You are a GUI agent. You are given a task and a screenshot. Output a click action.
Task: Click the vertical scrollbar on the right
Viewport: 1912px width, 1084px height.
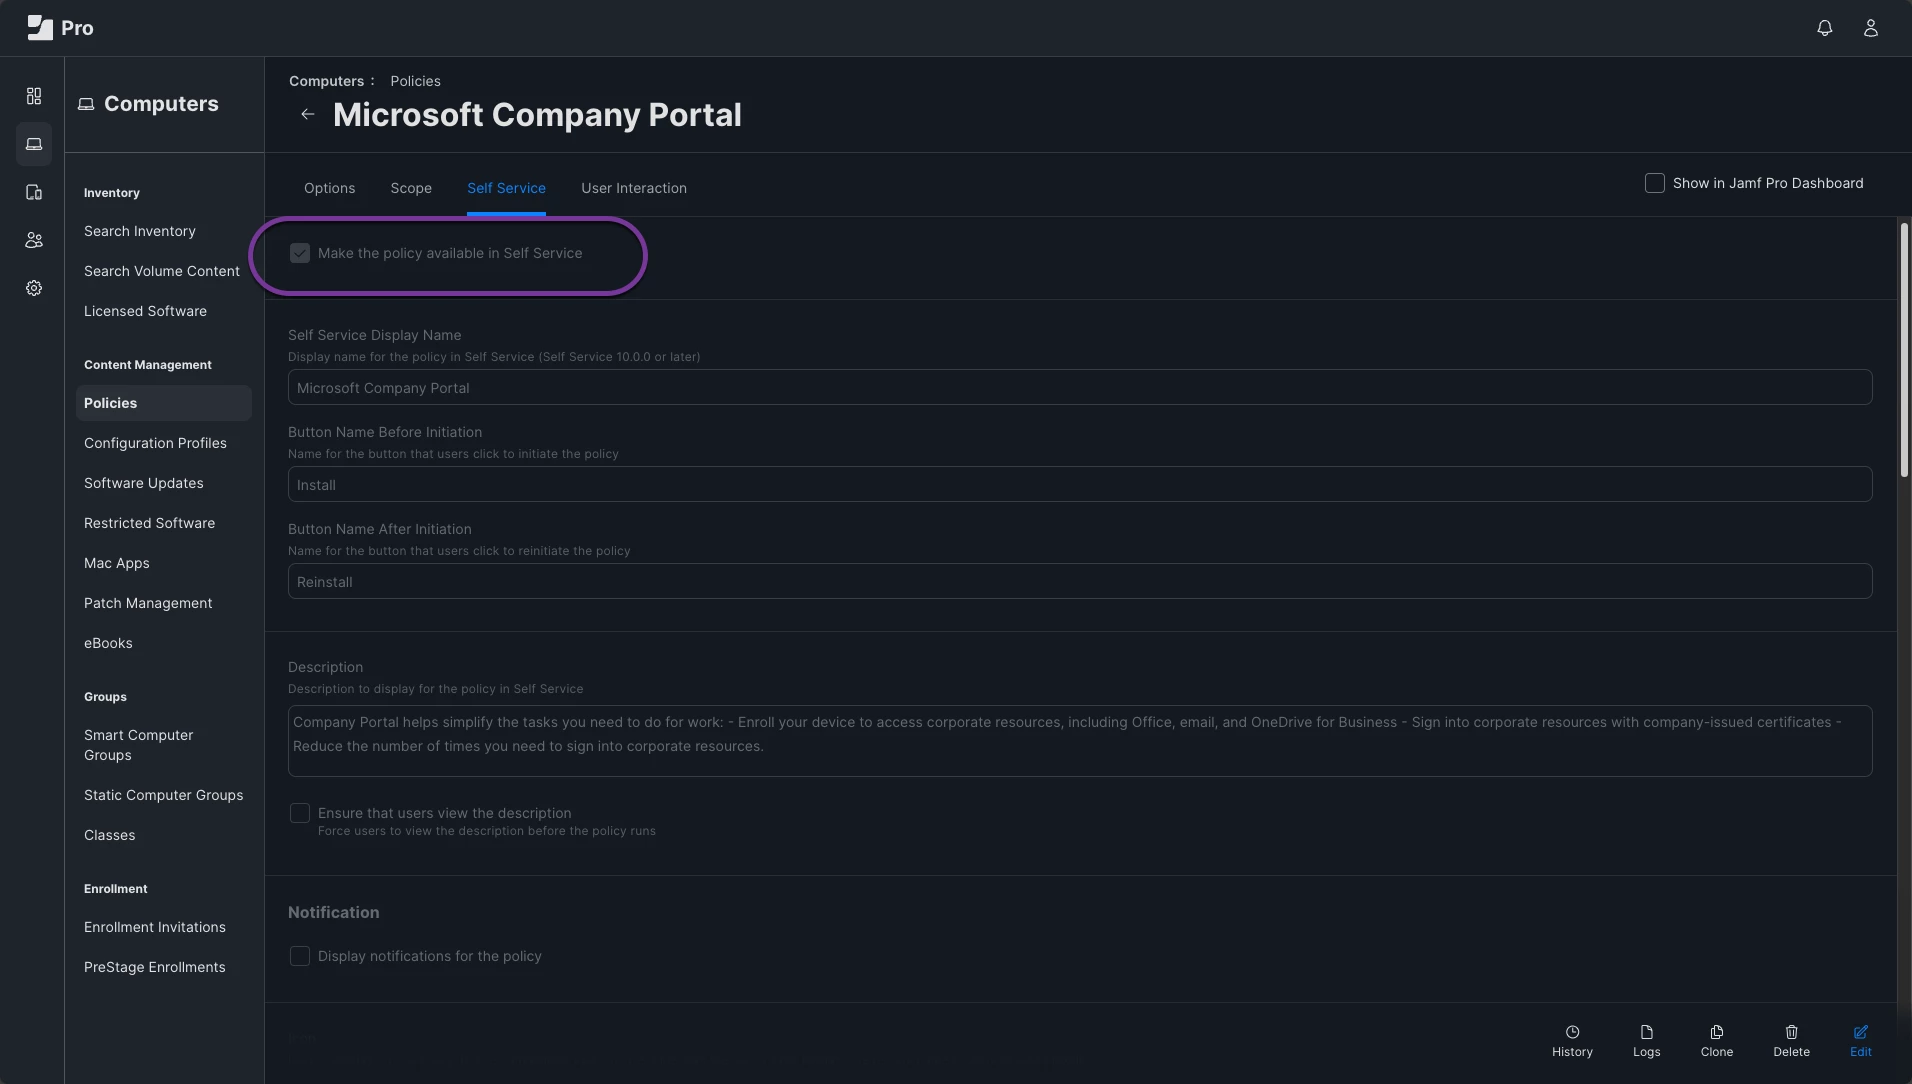tap(1904, 350)
